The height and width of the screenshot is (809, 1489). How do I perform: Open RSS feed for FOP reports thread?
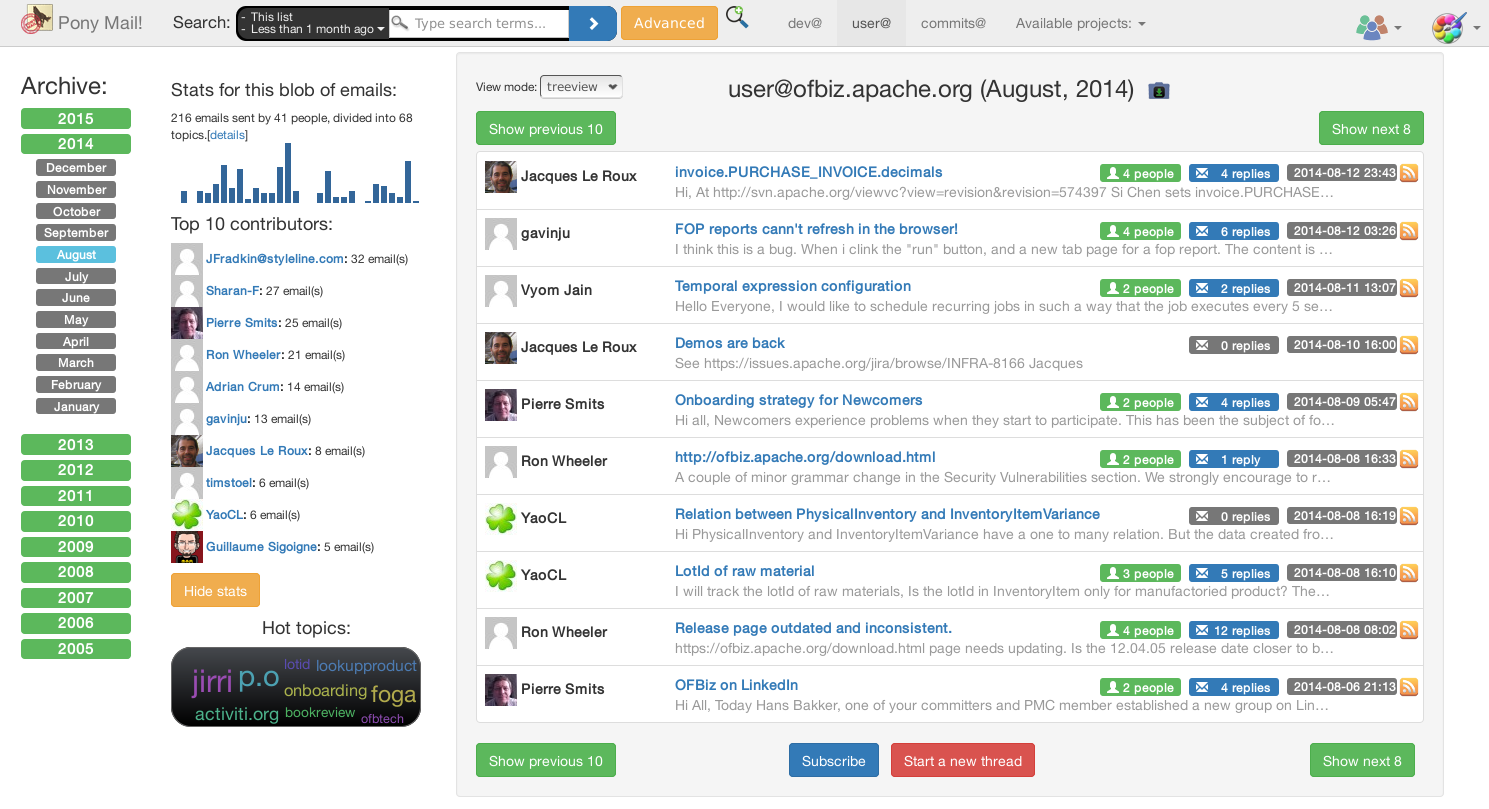pos(1409,231)
